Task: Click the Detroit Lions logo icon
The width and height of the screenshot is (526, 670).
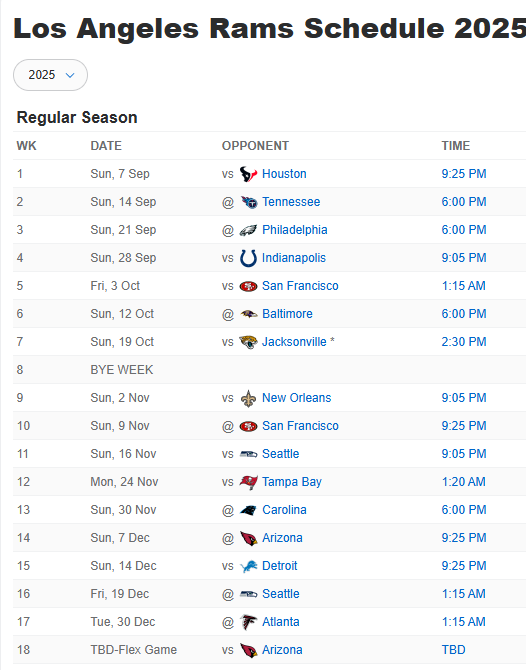Action: pyautogui.click(x=248, y=566)
